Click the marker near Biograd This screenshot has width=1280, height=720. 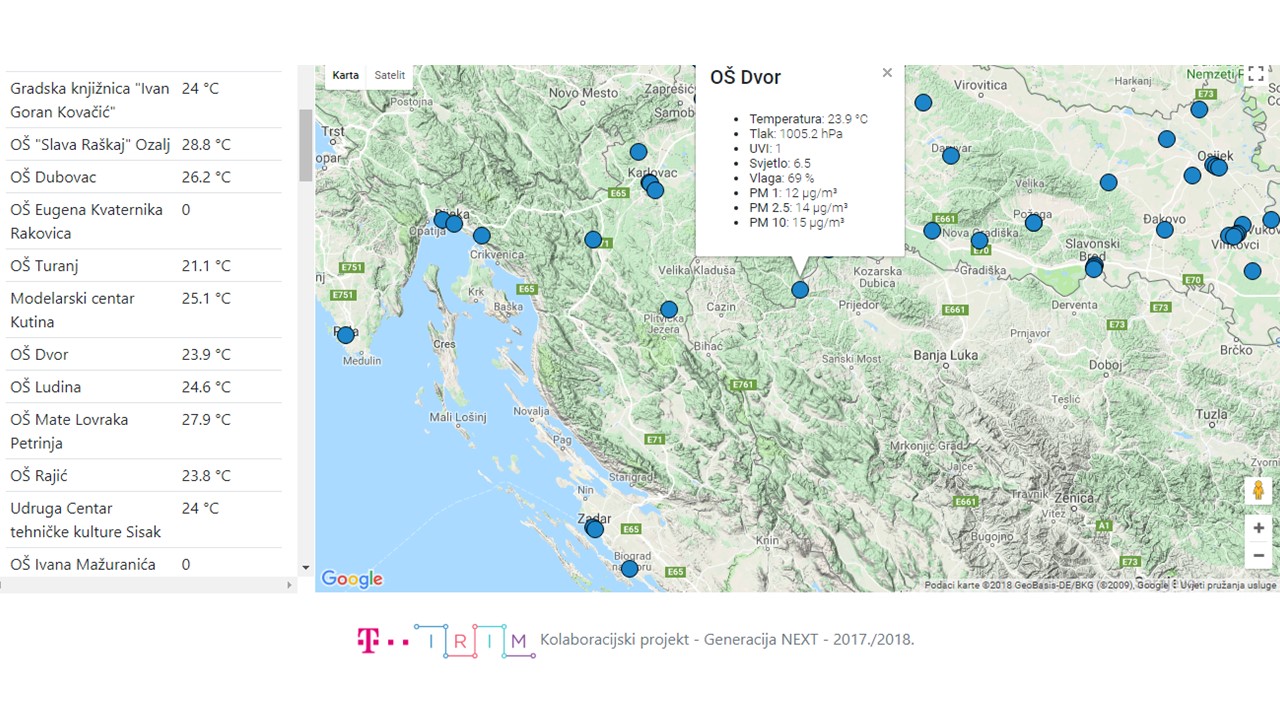pos(629,569)
